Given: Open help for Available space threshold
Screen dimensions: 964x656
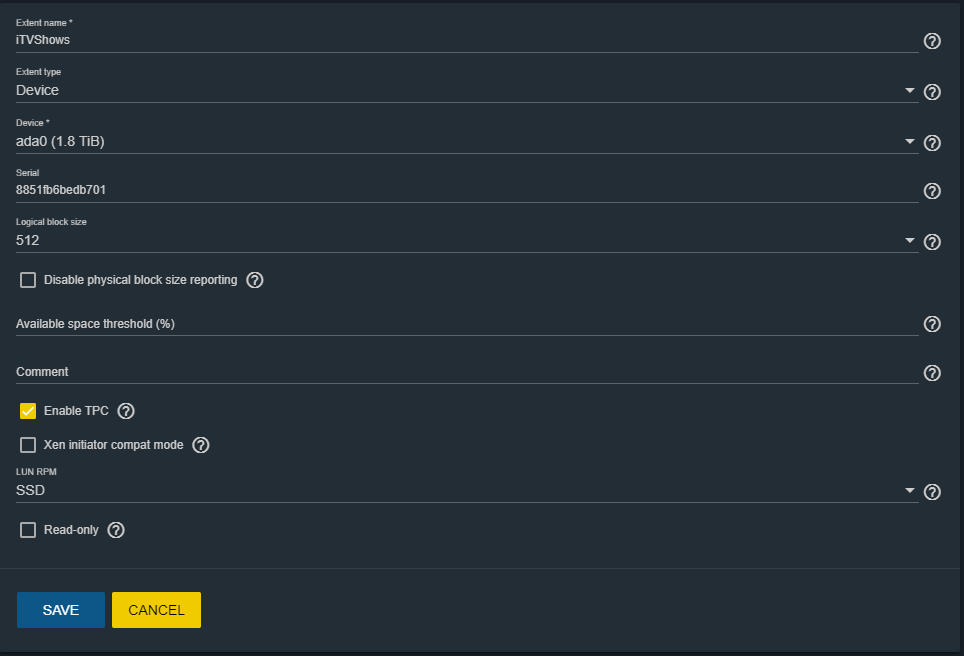Looking at the screenshot, I should coord(932,324).
